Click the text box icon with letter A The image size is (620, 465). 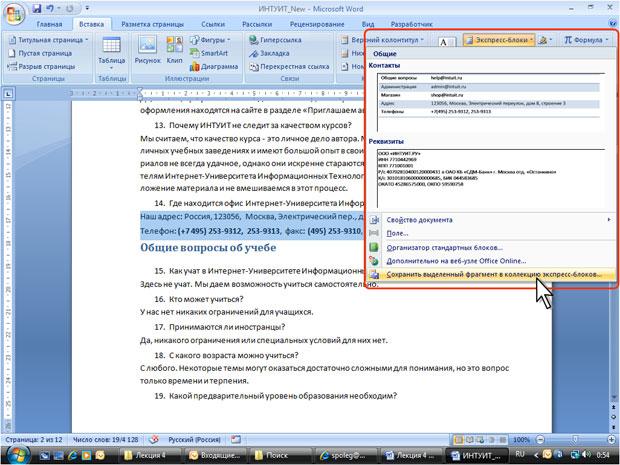click(447, 42)
